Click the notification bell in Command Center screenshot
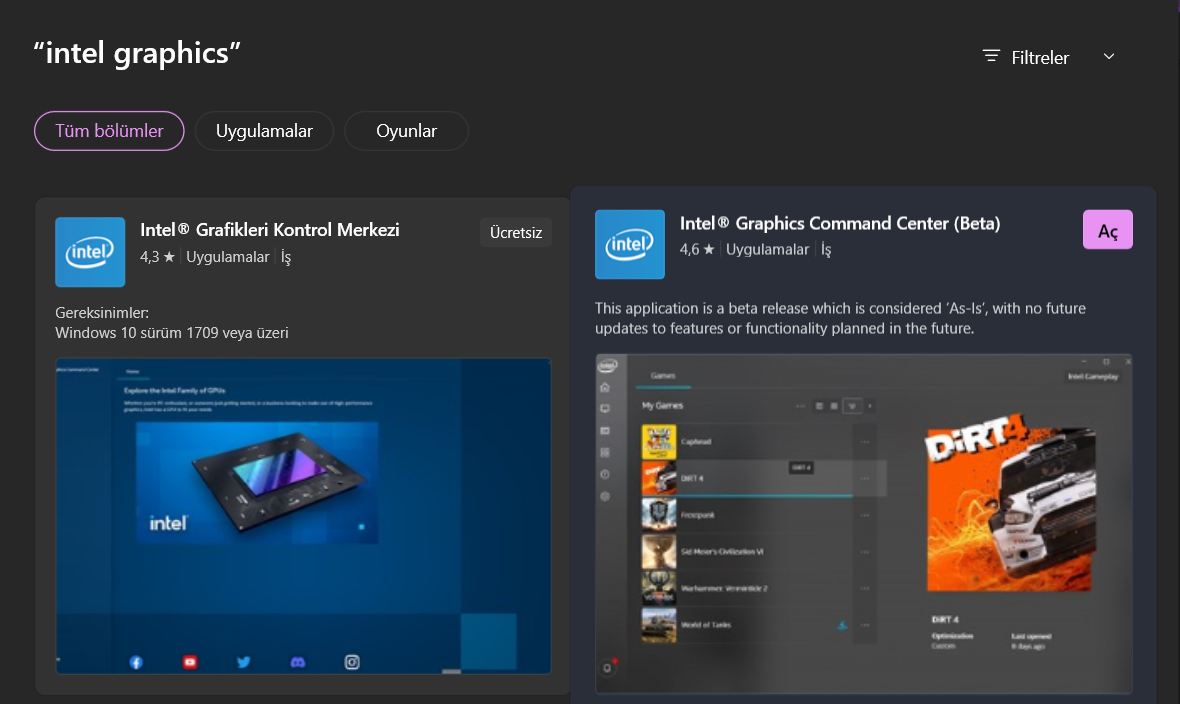Image resolution: width=1180 pixels, height=704 pixels. (x=608, y=668)
